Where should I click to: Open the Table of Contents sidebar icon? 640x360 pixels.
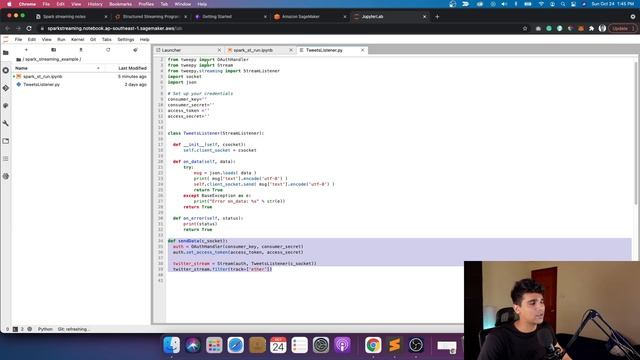6,158
